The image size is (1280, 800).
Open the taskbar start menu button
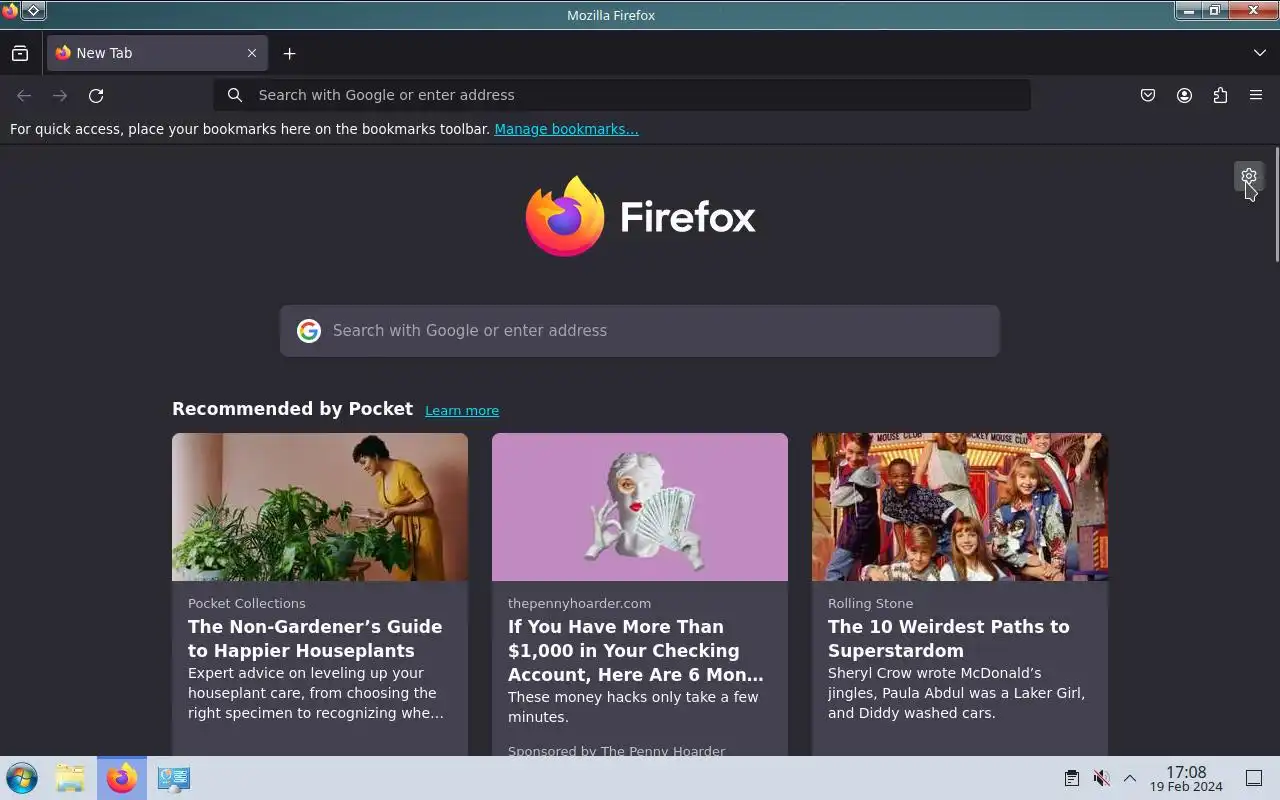pos(22,778)
